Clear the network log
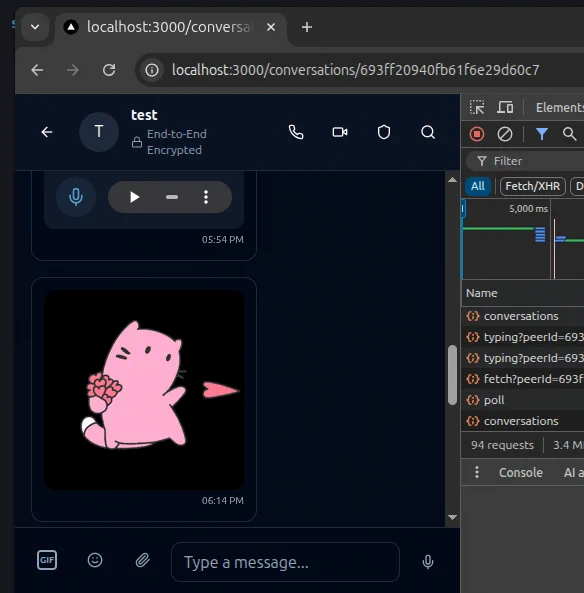This screenshot has width=584, height=593. click(x=505, y=134)
